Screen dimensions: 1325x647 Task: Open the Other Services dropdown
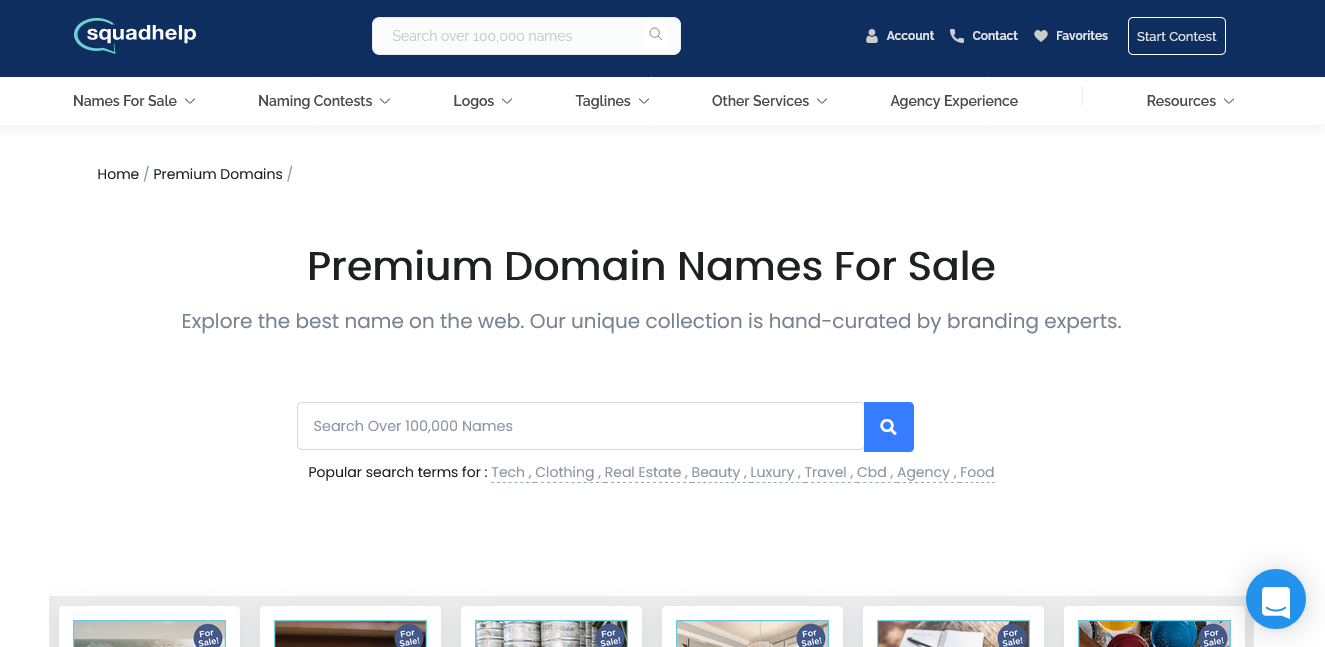click(769, 101)
